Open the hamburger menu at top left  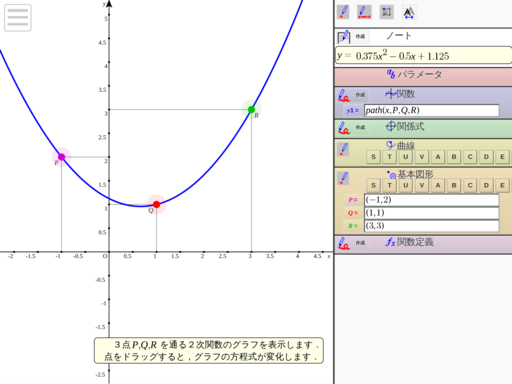(x=18, y=18)
